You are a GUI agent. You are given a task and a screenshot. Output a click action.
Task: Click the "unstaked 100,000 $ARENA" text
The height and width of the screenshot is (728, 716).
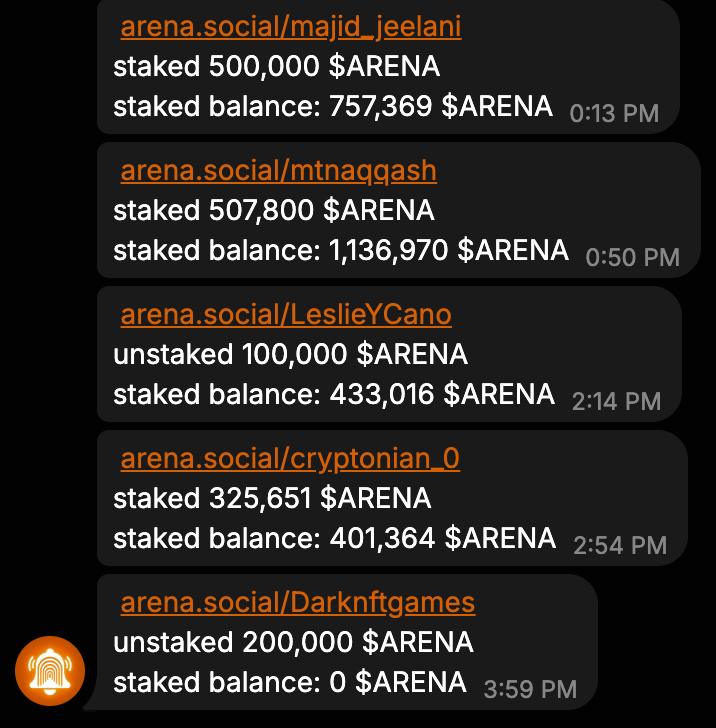[290, 355]
